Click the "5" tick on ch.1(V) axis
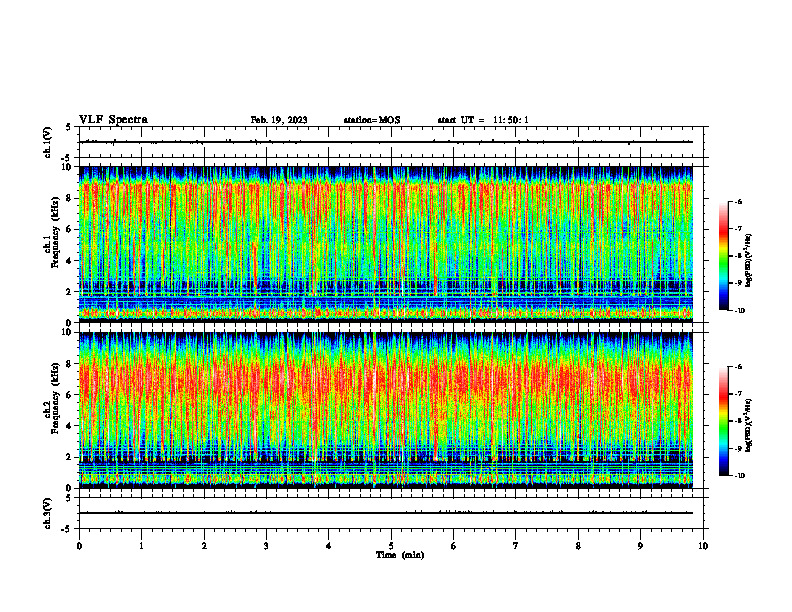This screenshot has width=792, height=612. point(69,127)
